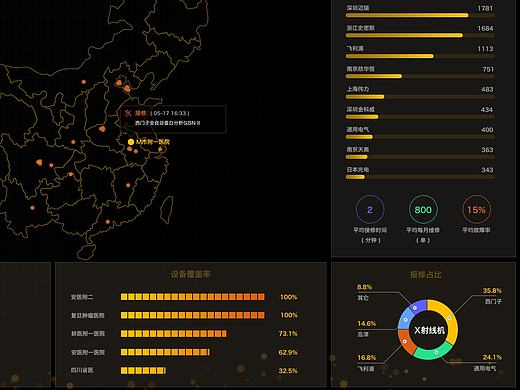Click the segmented coverage bar at 62.9%

click(165, 352)
